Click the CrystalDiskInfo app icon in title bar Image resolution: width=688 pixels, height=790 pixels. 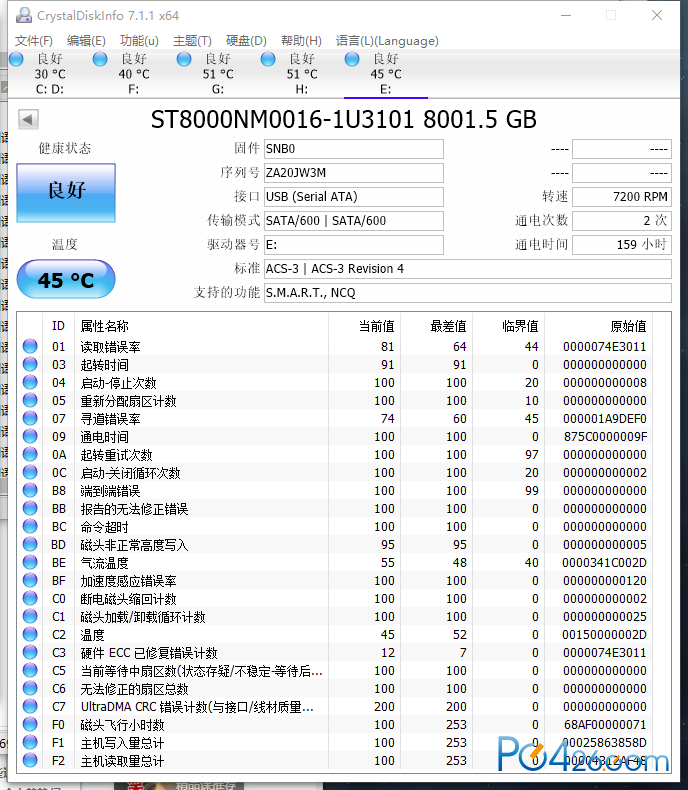[23, 16]
